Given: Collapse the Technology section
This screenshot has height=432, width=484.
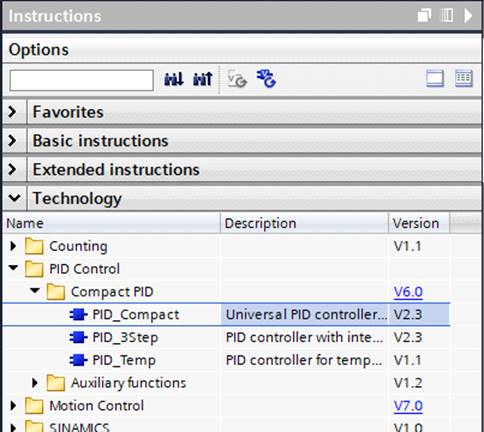Looking at the screenshot, I should click(14, 198).
